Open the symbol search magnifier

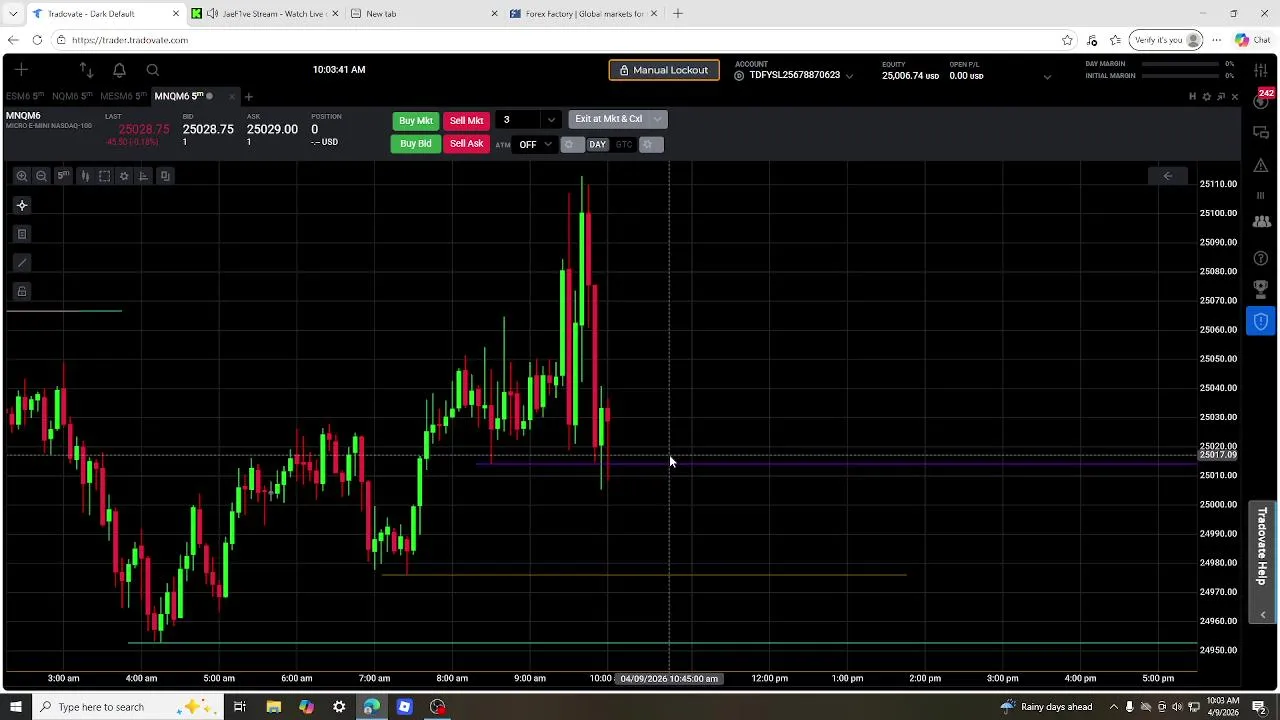click(153, 70)
